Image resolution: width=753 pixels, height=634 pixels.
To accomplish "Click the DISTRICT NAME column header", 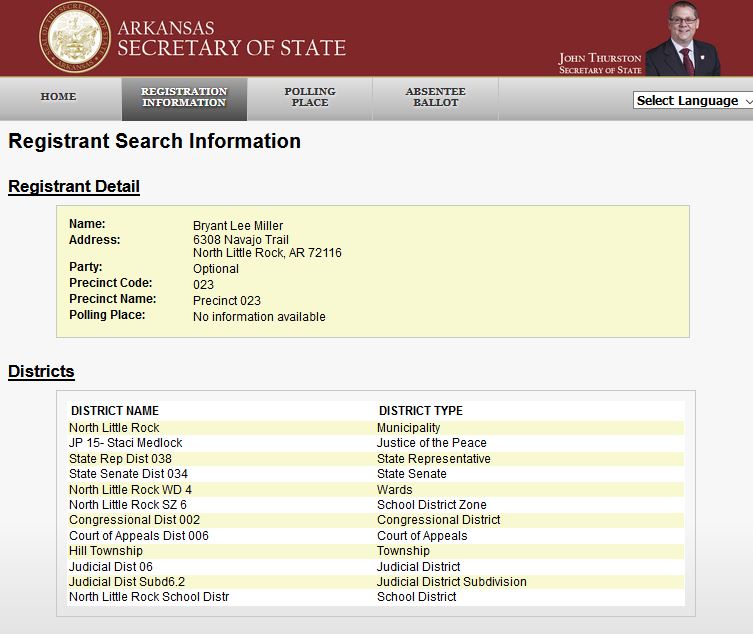I will (115, 411).
